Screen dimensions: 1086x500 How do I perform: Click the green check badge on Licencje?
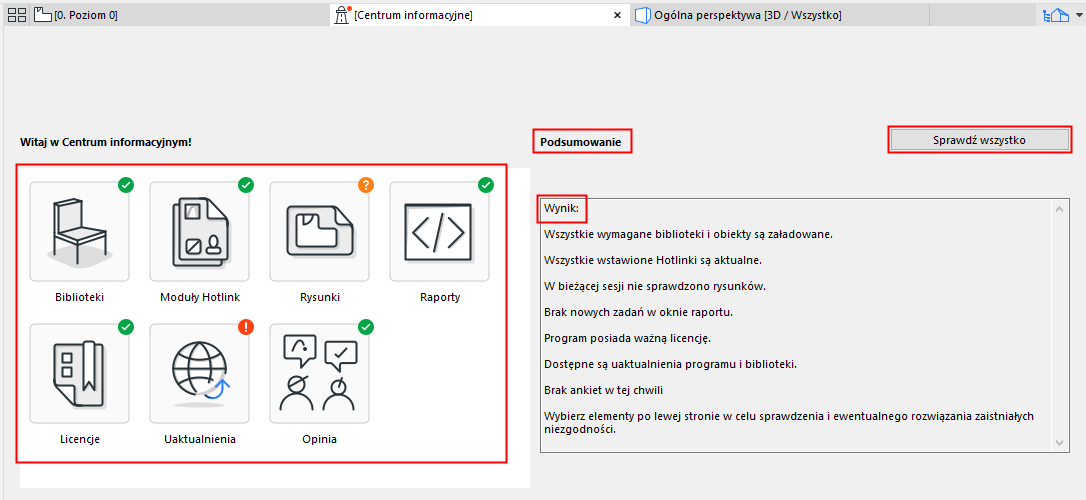126,327
